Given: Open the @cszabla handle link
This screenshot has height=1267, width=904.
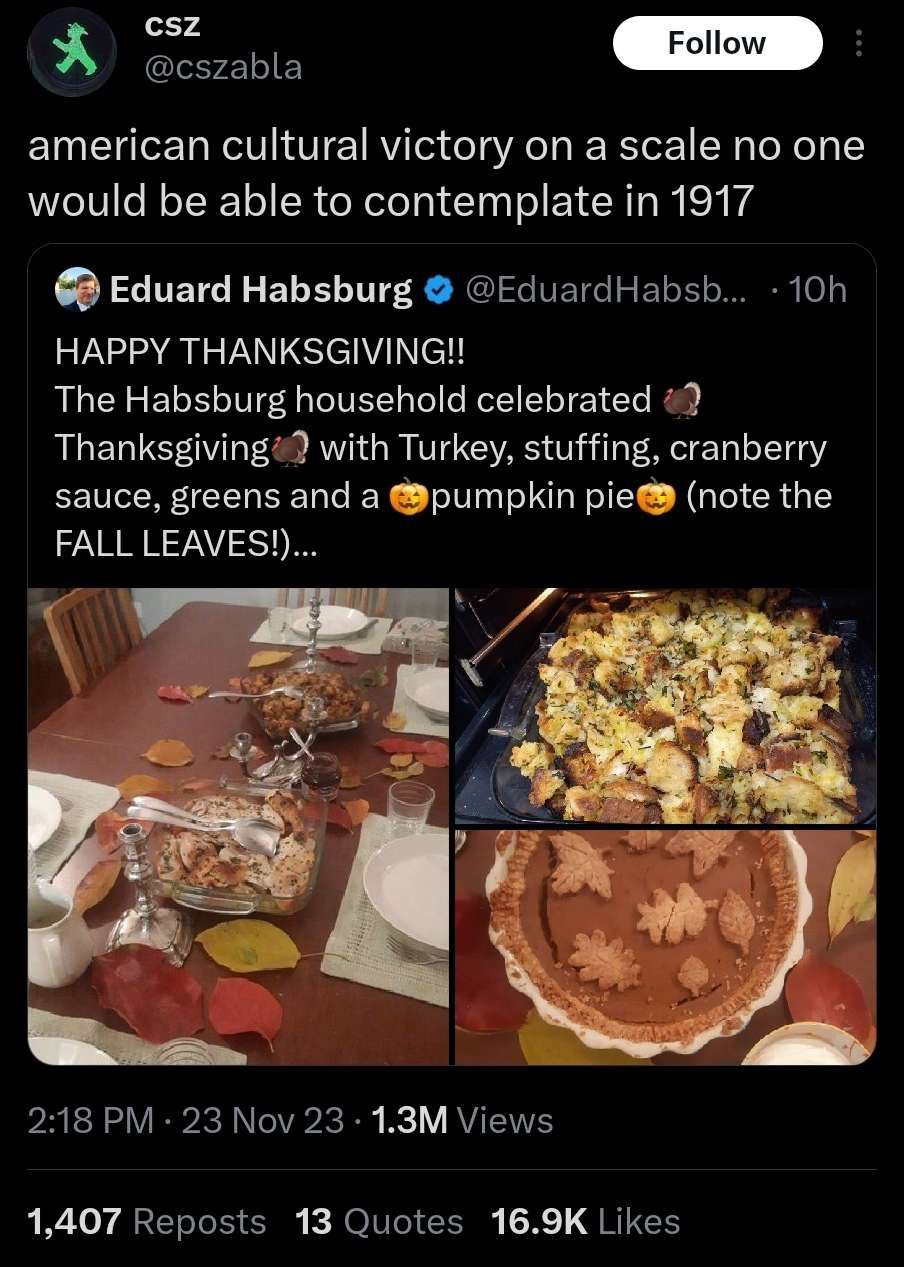Looking at the screenshot, I should pyautogui.click(x=224, y=67).
